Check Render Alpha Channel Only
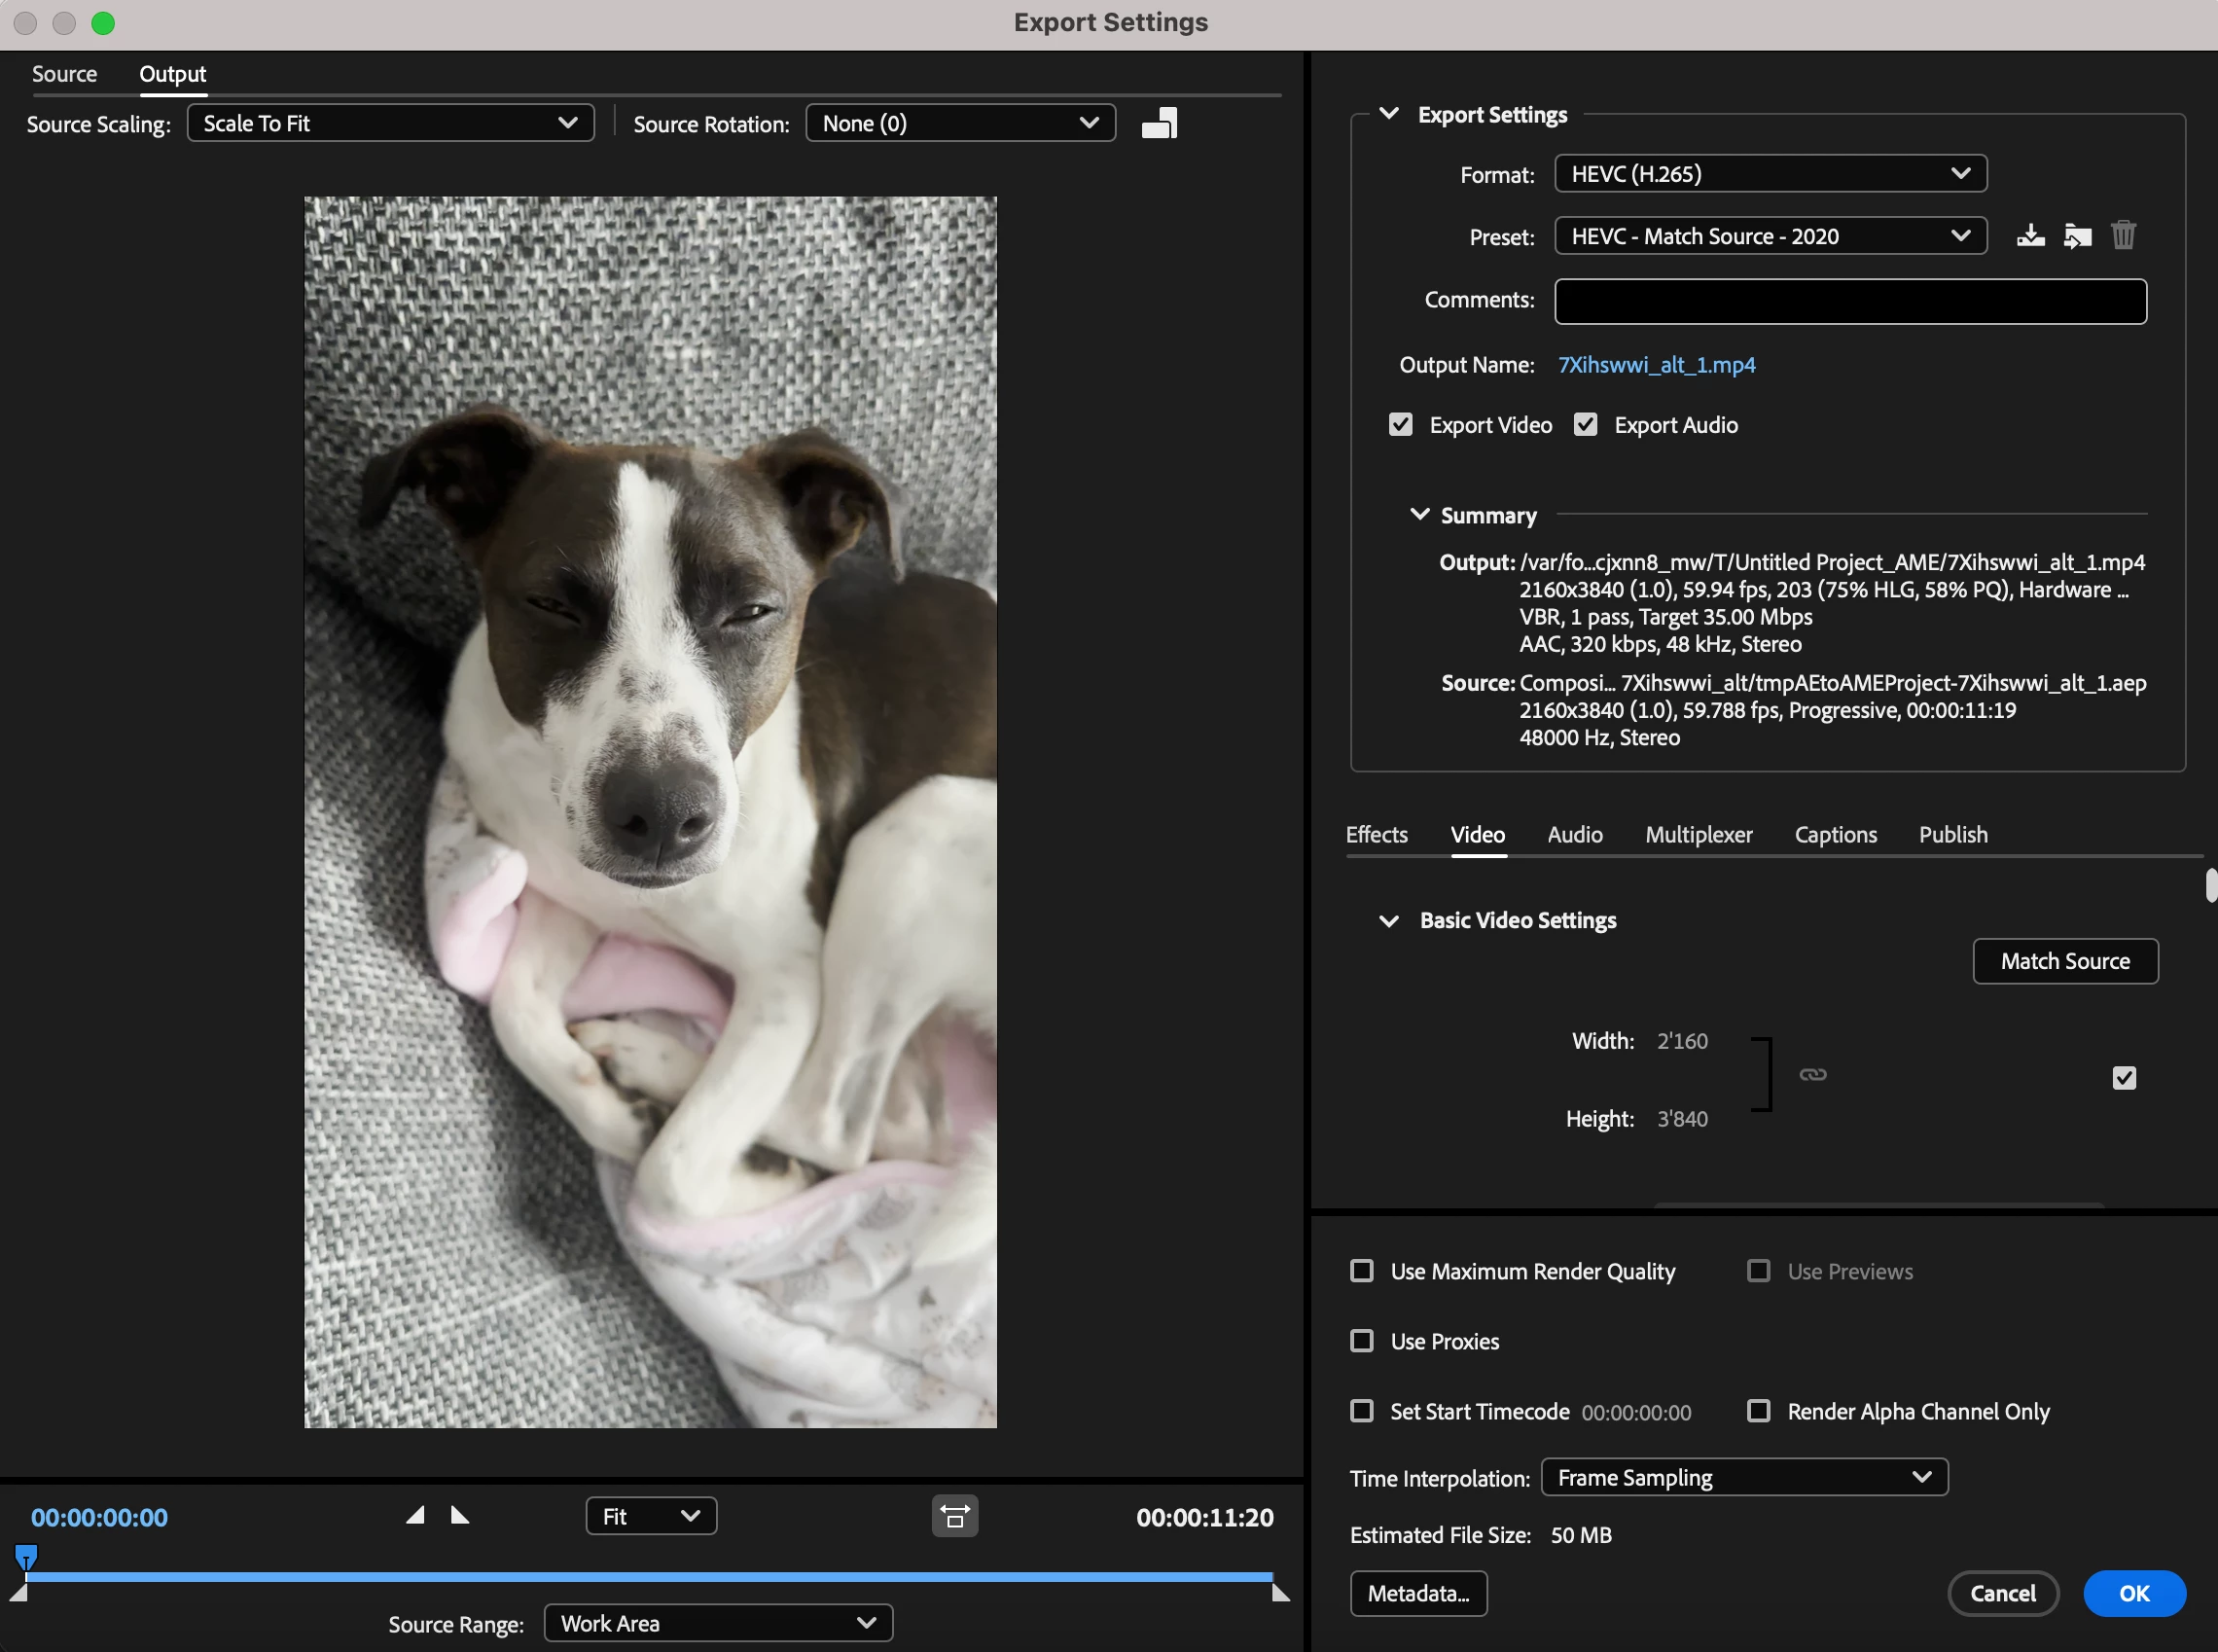Viewport: 2218px width, 1652px height. click(x=1758, y=1411)
